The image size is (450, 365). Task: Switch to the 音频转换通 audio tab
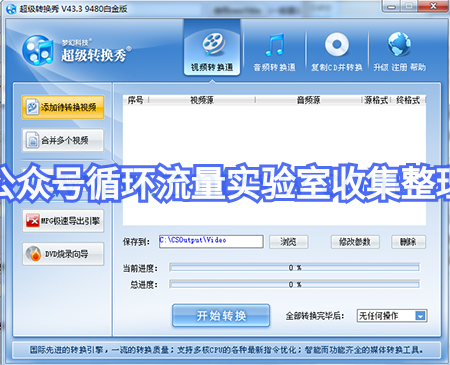click(x=274, y=52)
